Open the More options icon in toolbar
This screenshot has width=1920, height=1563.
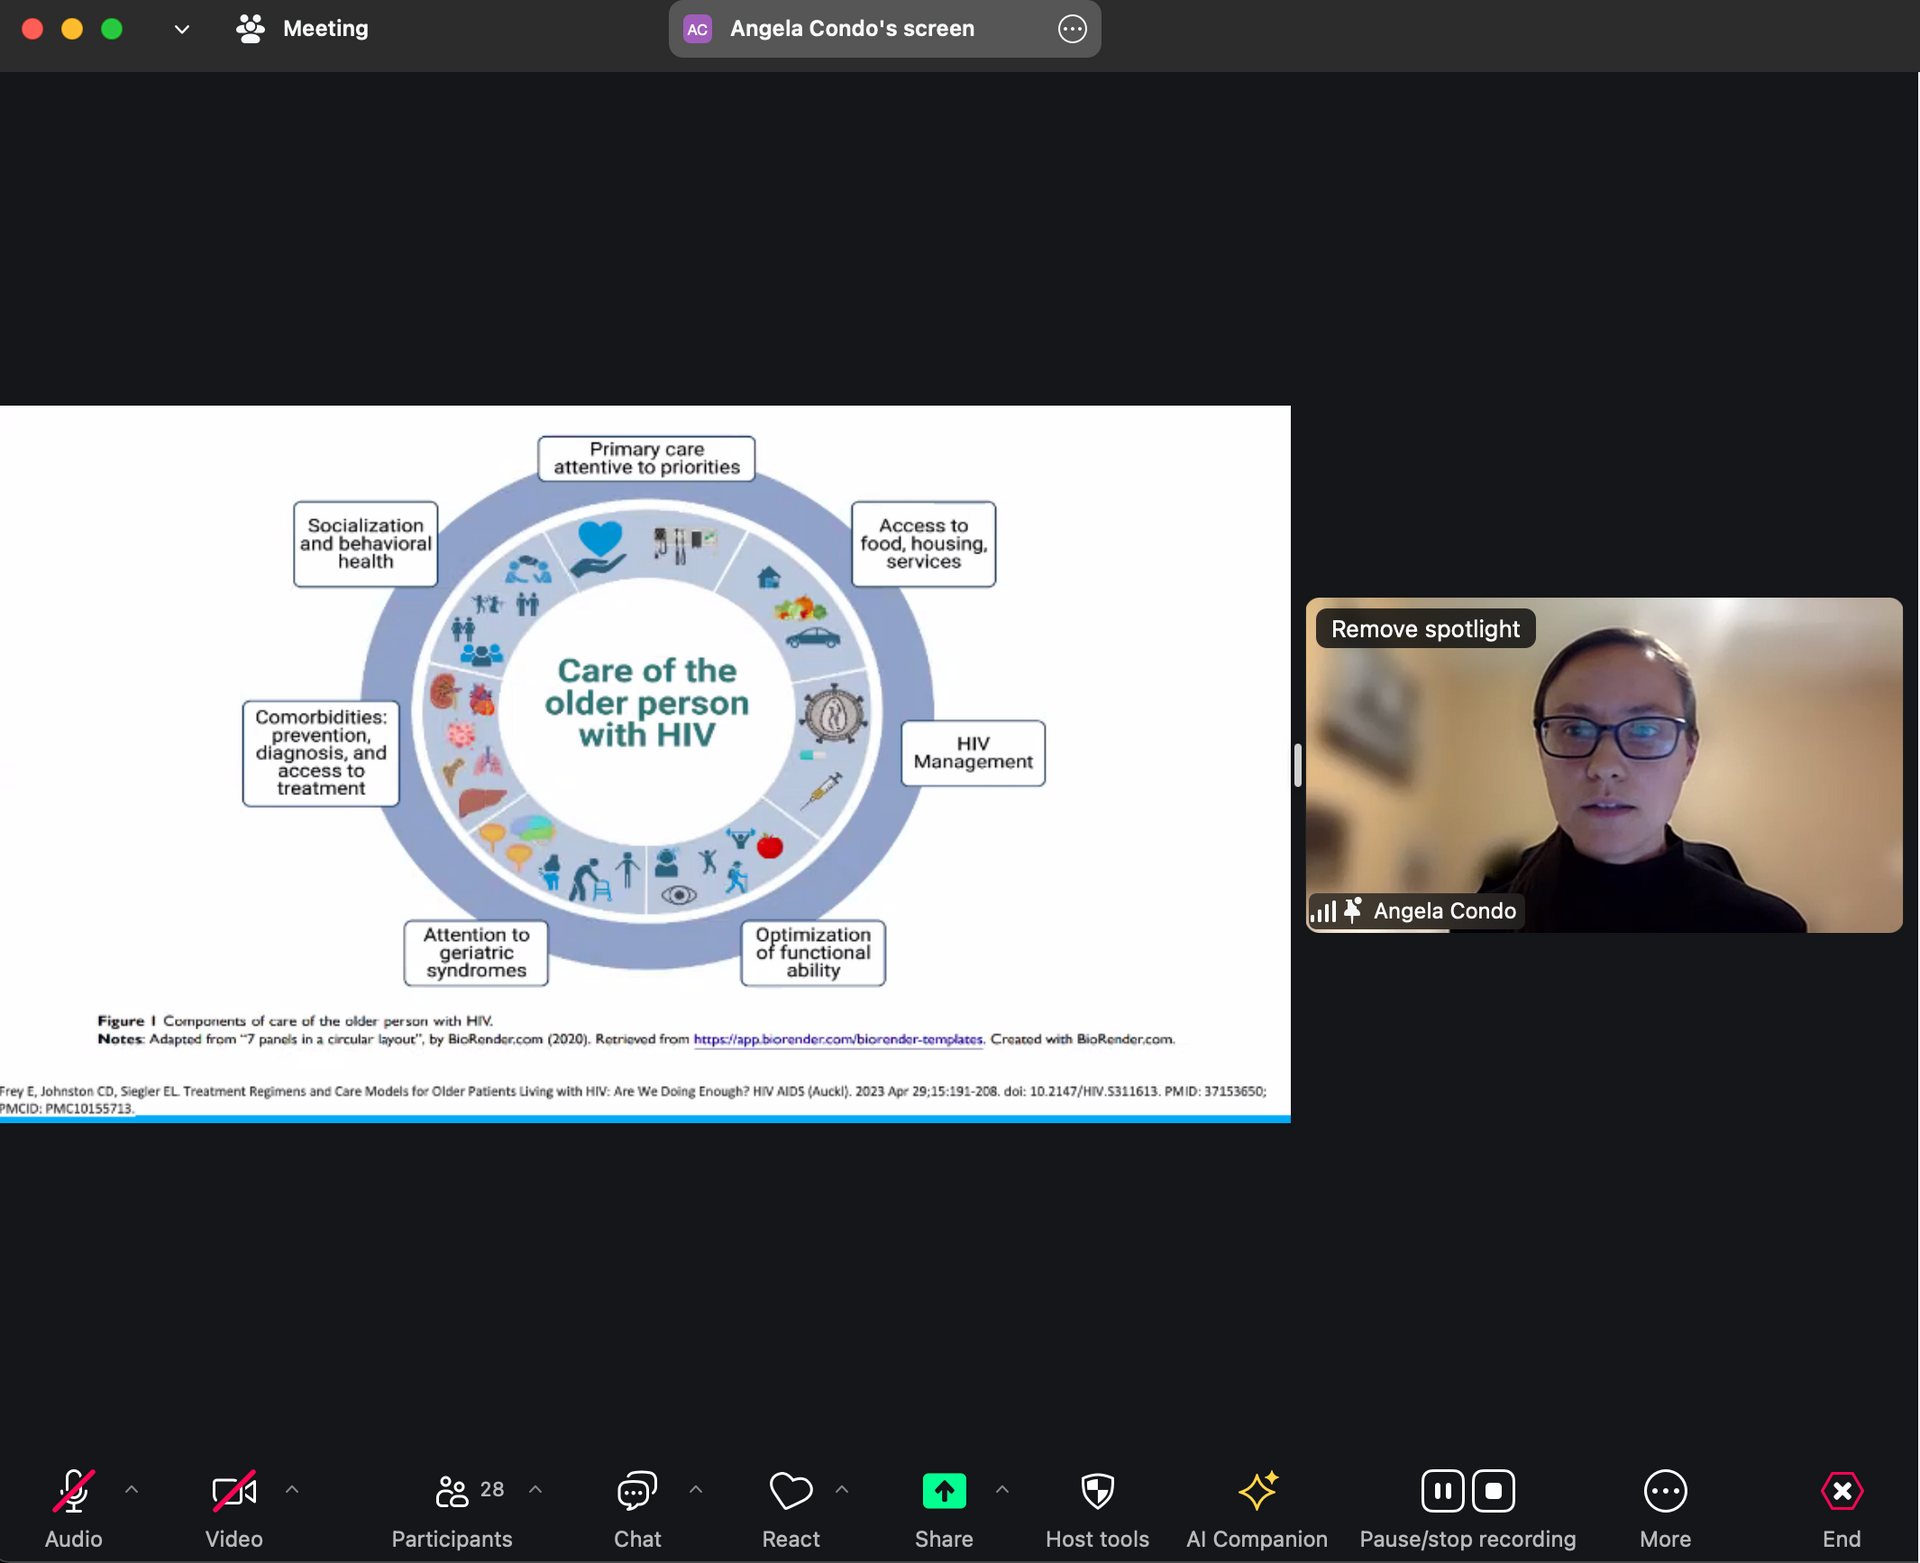1665,1490
